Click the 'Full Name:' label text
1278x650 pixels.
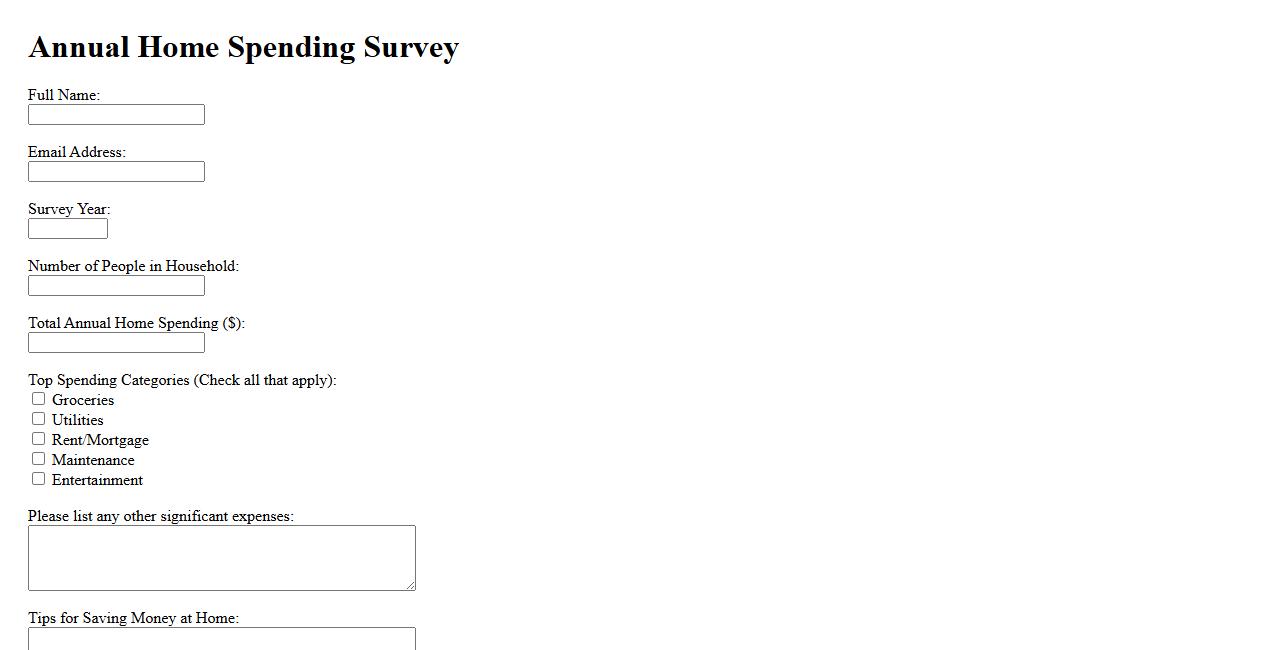click(x=64, y=95)
